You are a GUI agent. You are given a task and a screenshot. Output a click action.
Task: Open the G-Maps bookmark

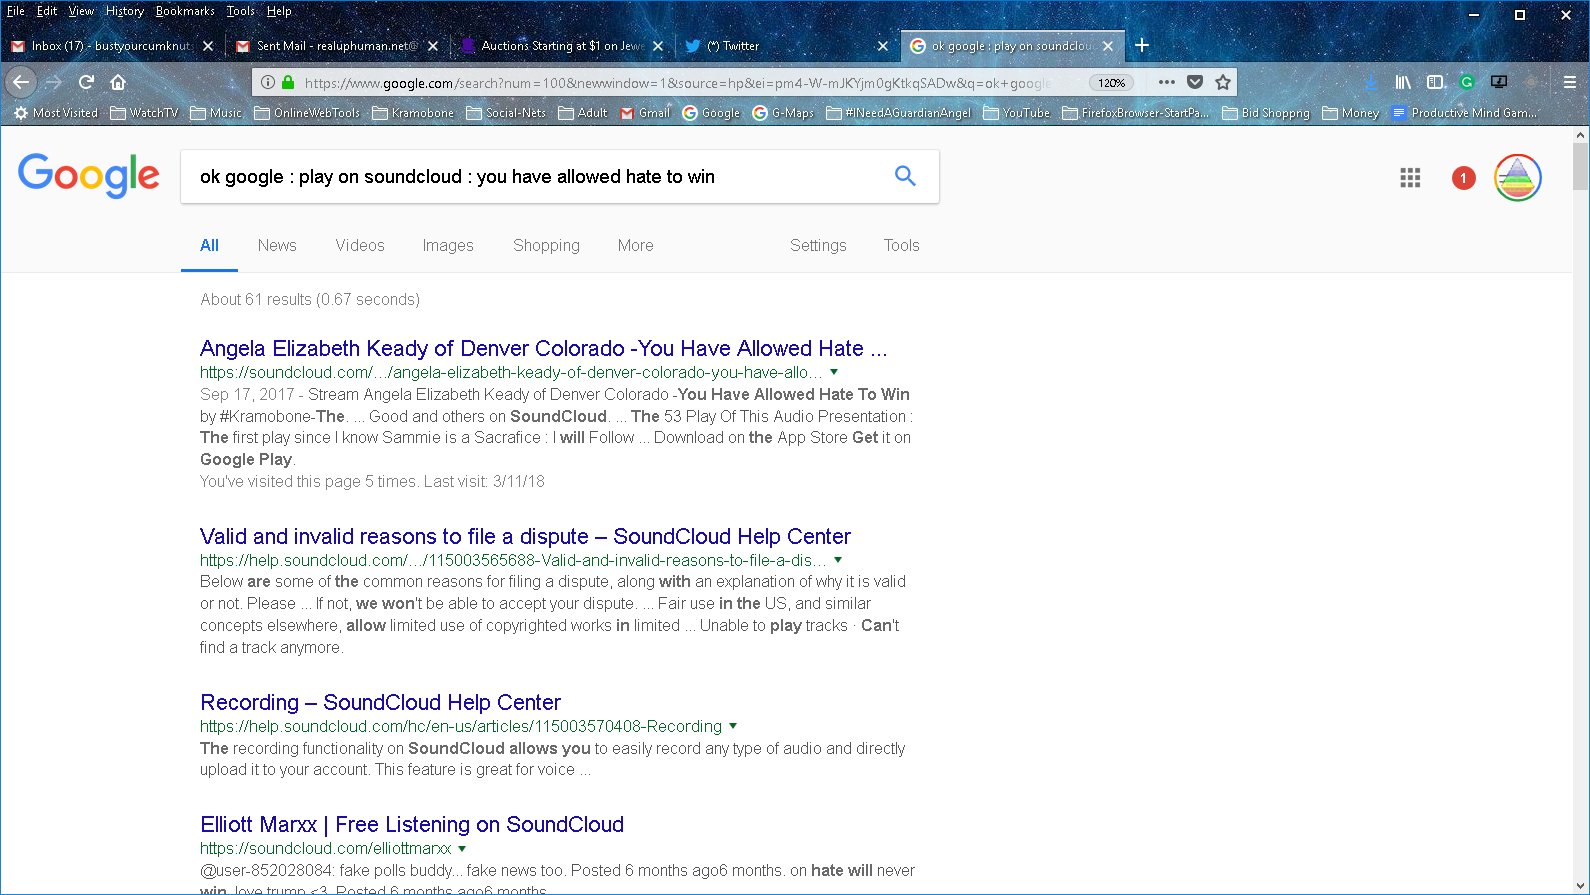(x=783, y=113)
